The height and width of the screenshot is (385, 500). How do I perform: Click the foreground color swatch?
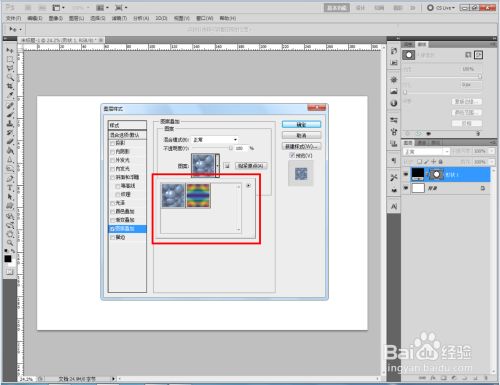click(8, 259)
